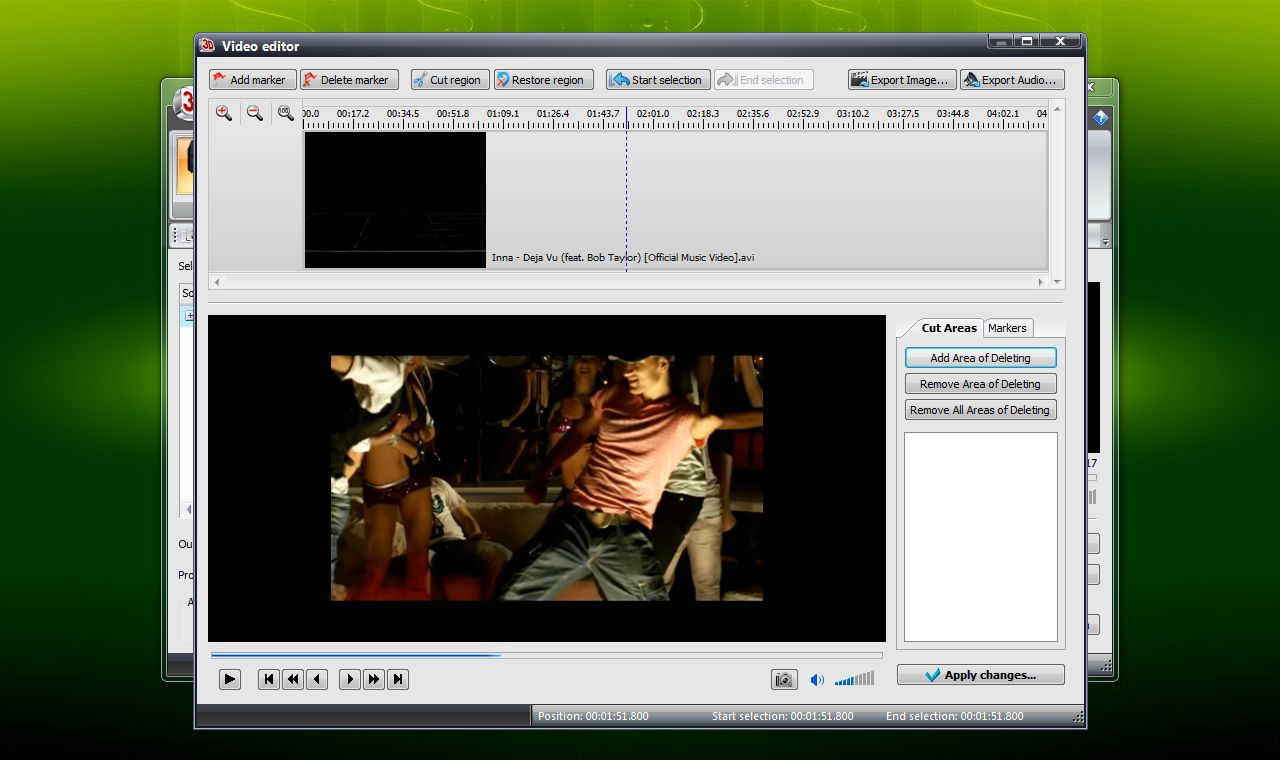Step back one frame

point(317,679)
